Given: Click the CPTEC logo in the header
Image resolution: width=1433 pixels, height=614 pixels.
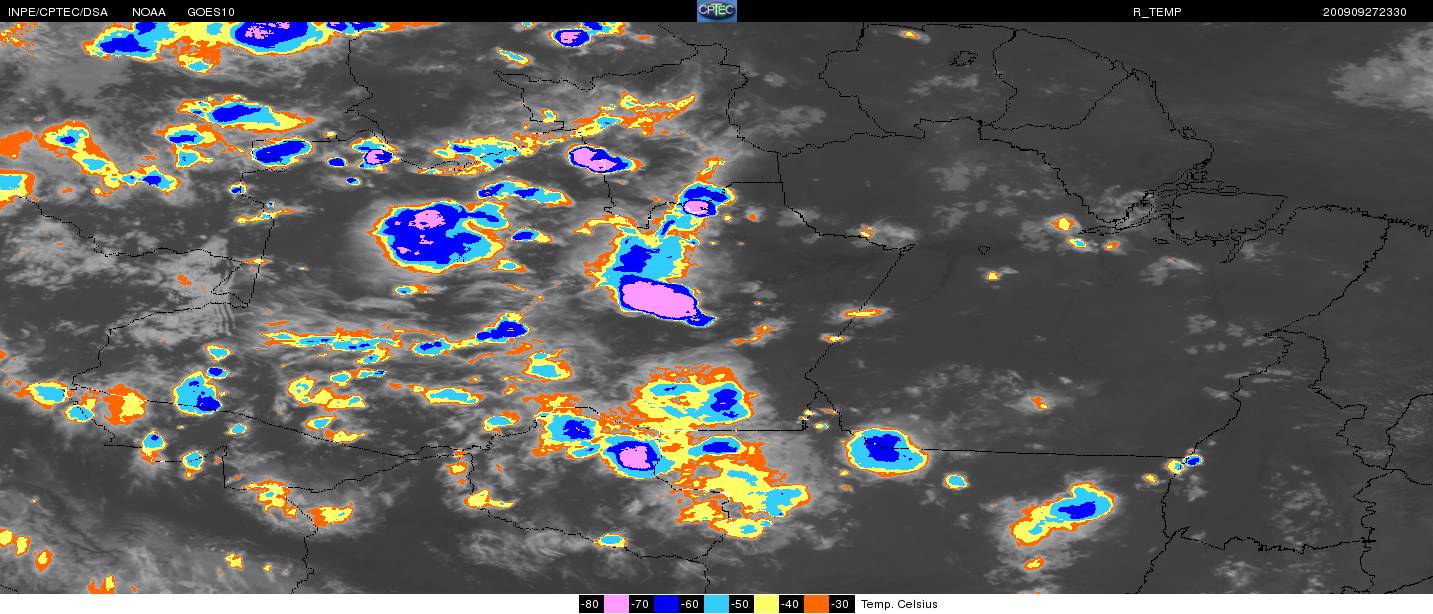Looking at the screenshot, I should click(716, 11).
